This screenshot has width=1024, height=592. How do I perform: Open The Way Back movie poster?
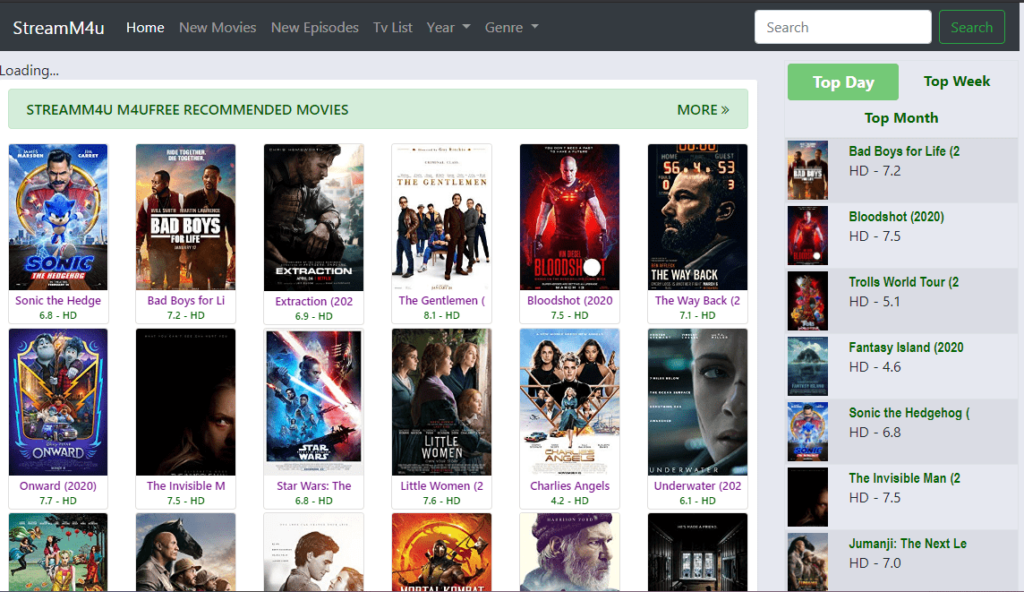[697, 217]
